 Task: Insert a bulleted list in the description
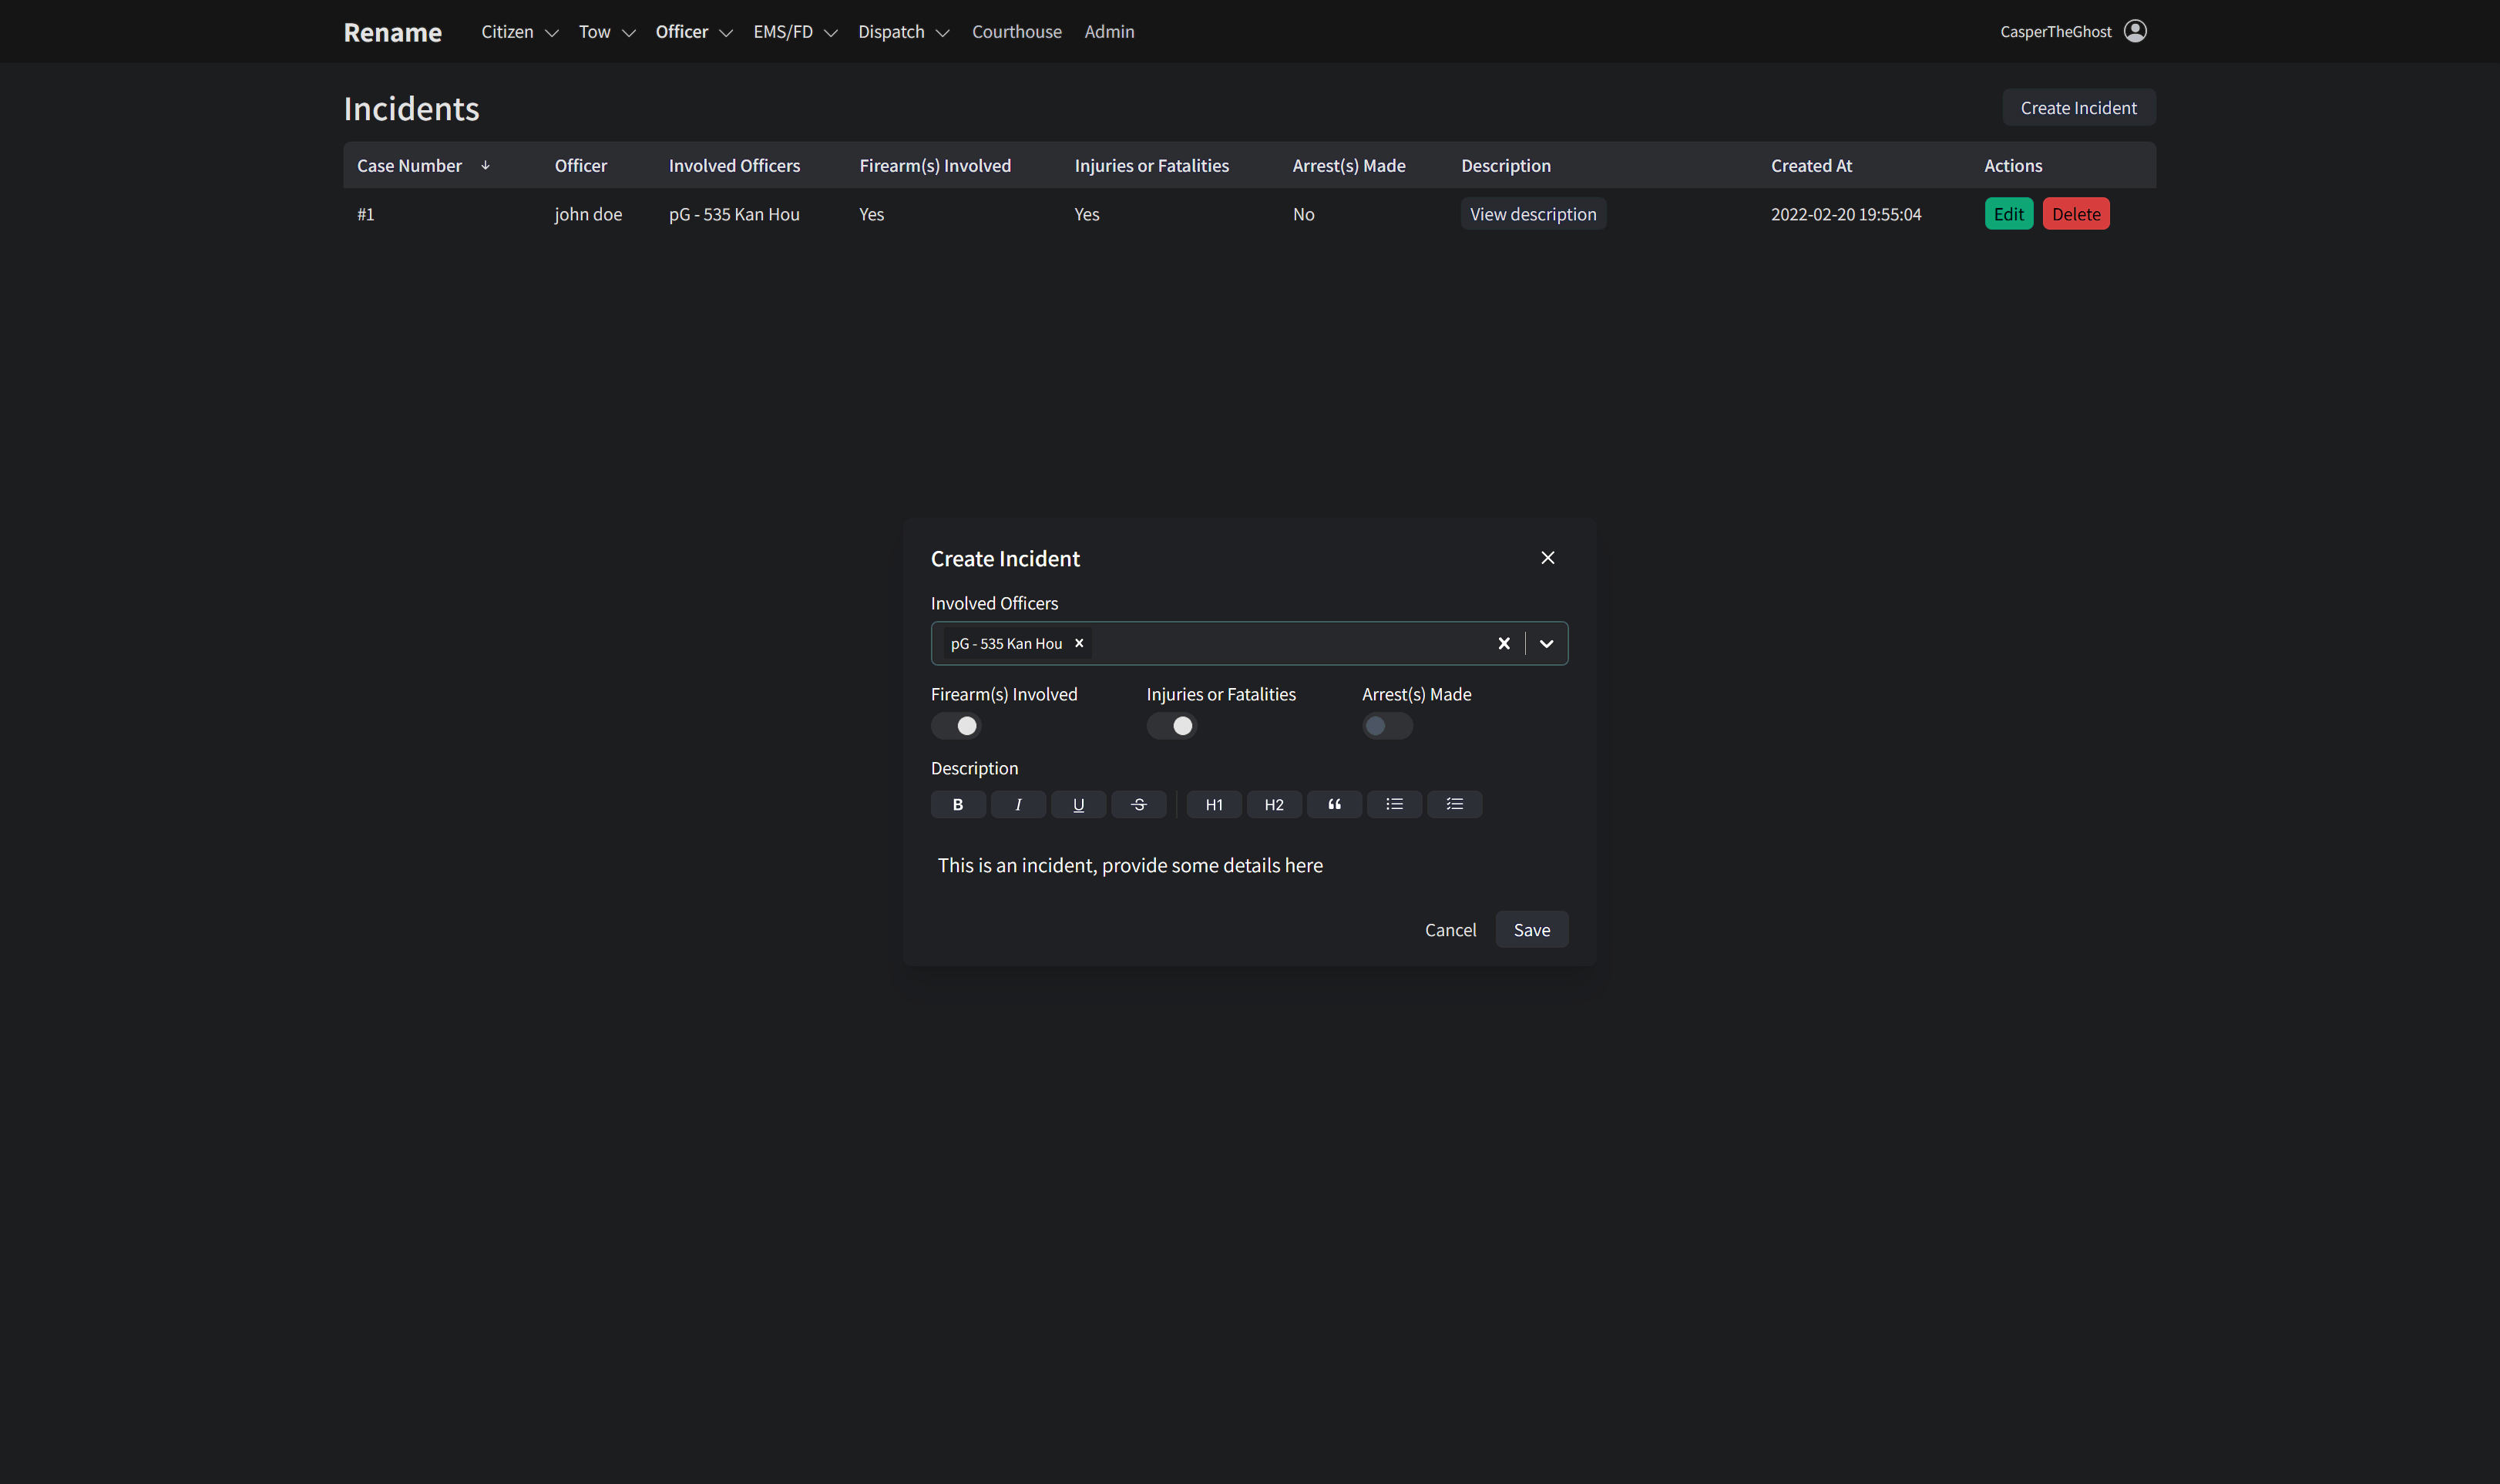(x=1394, y=804)
